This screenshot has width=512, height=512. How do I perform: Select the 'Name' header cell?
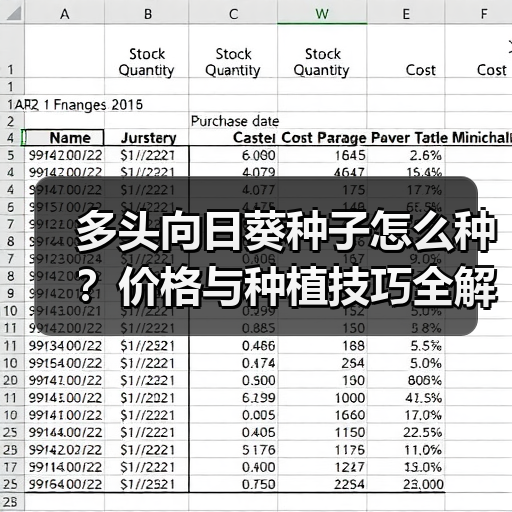(64, 138)
